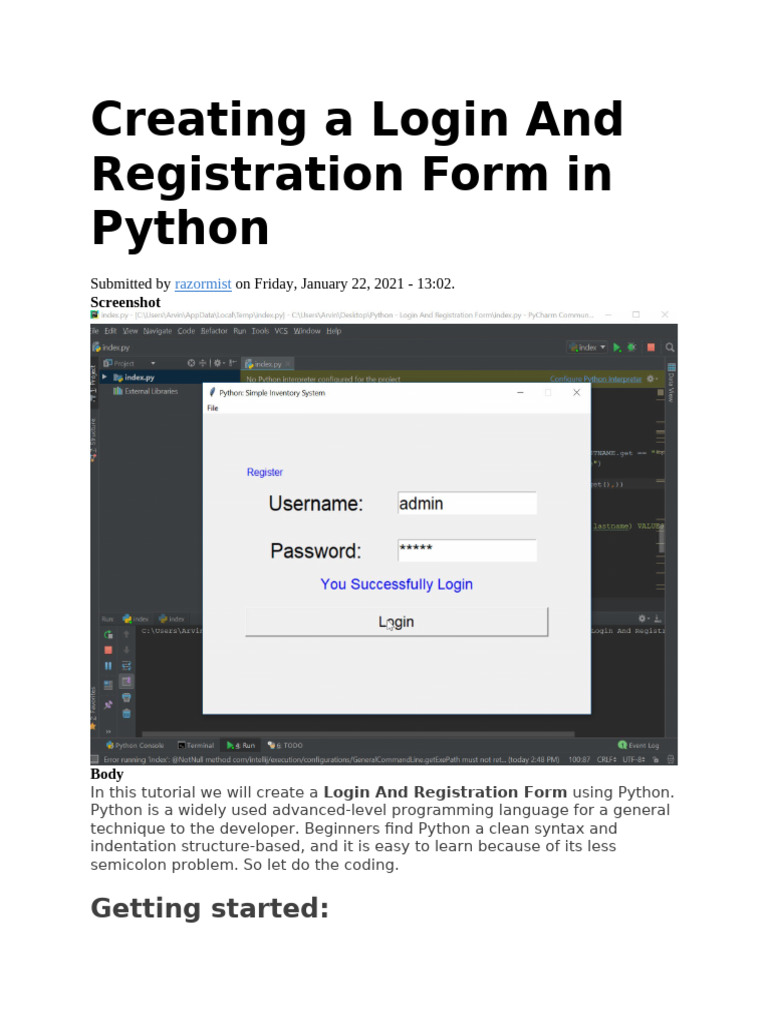Click the Username input field
The height and width of the screenshot is (1024, 768).
click(x=467, y=504)
